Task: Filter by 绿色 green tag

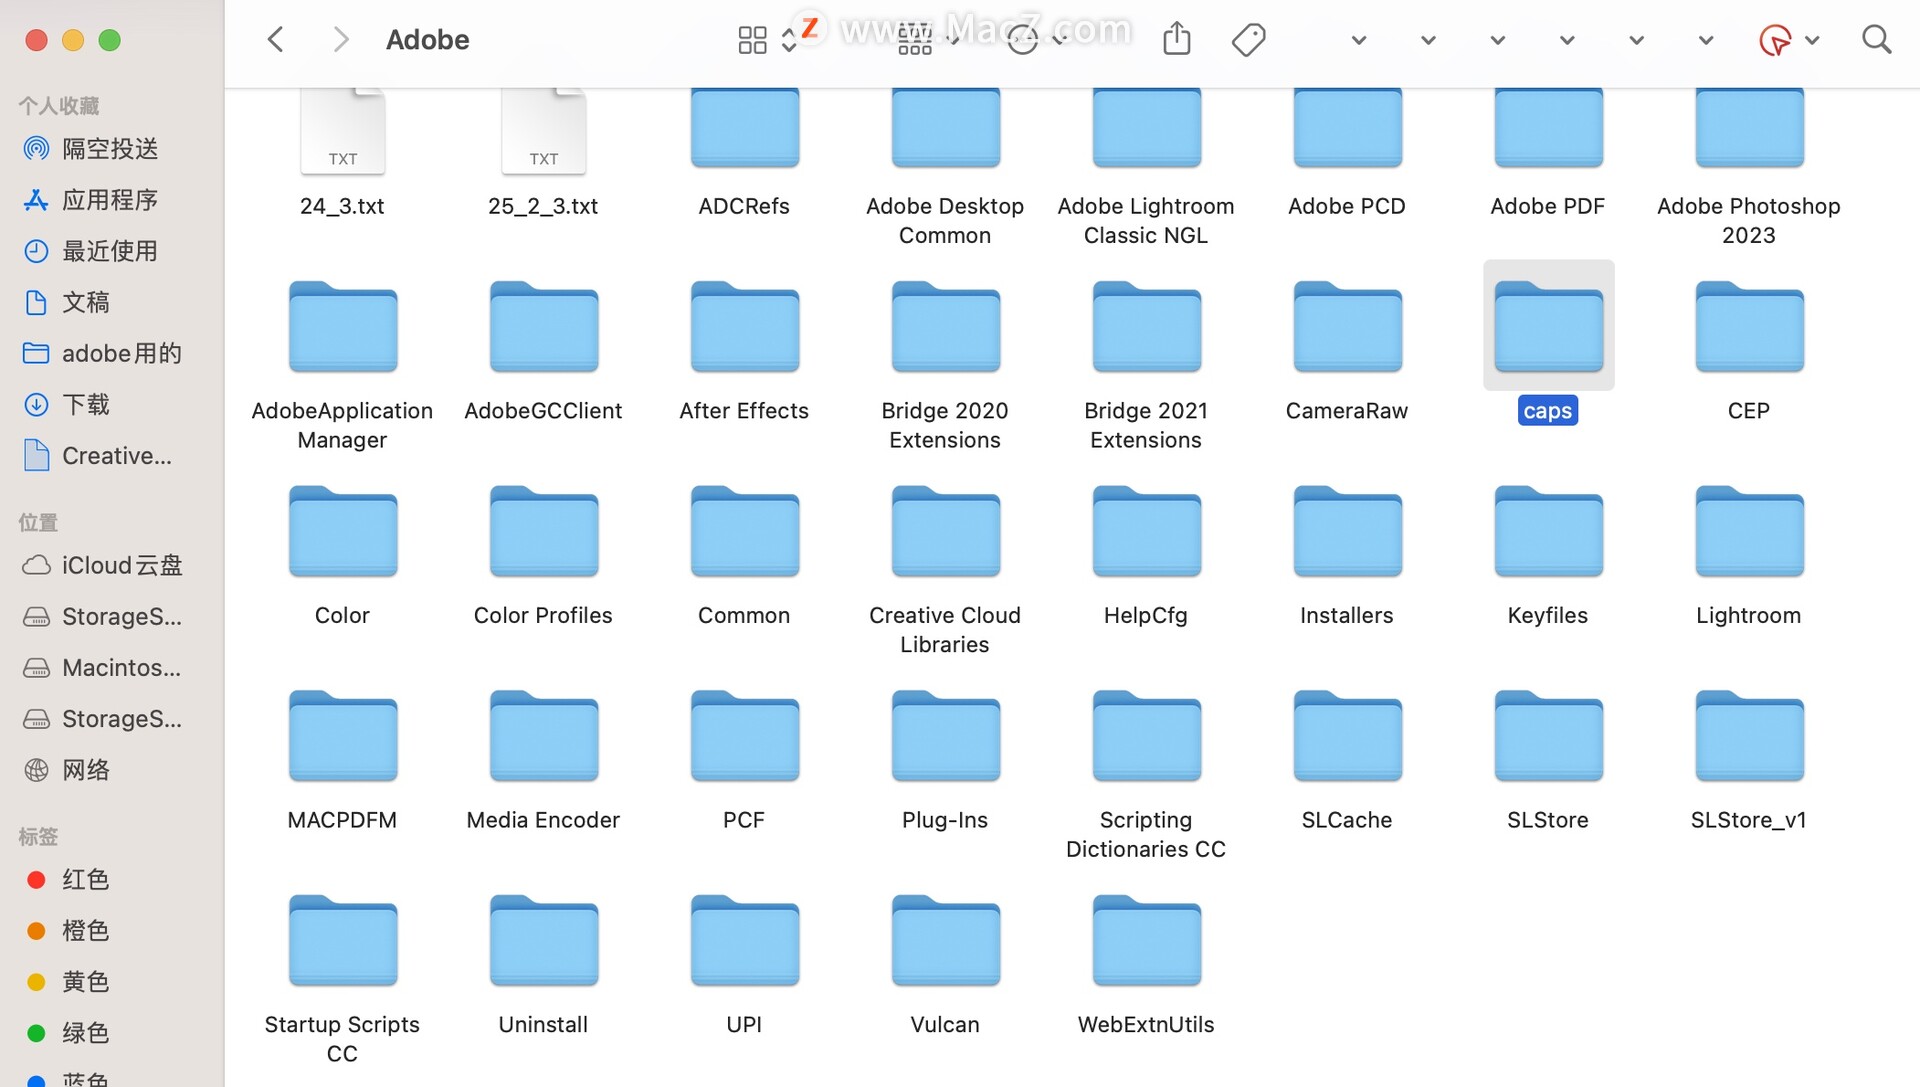Action: (x=85, y=1031)
